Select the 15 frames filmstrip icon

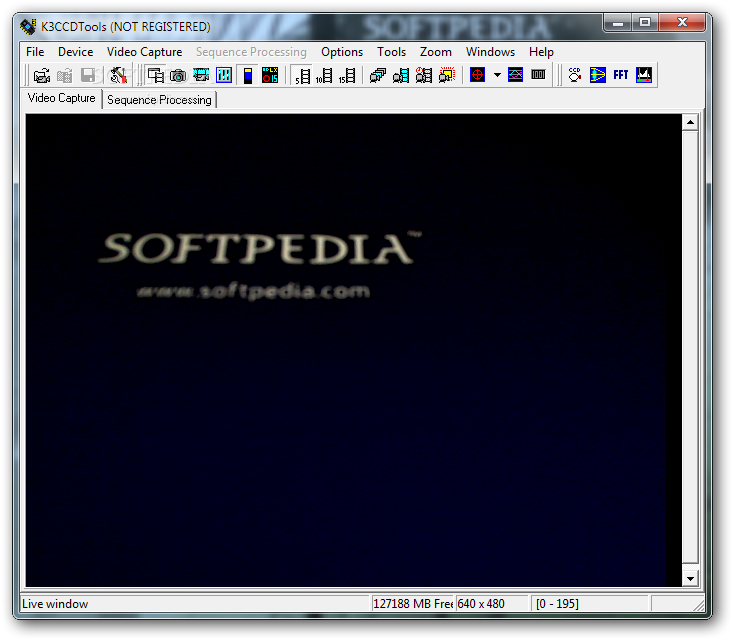[x=347, y=75]
